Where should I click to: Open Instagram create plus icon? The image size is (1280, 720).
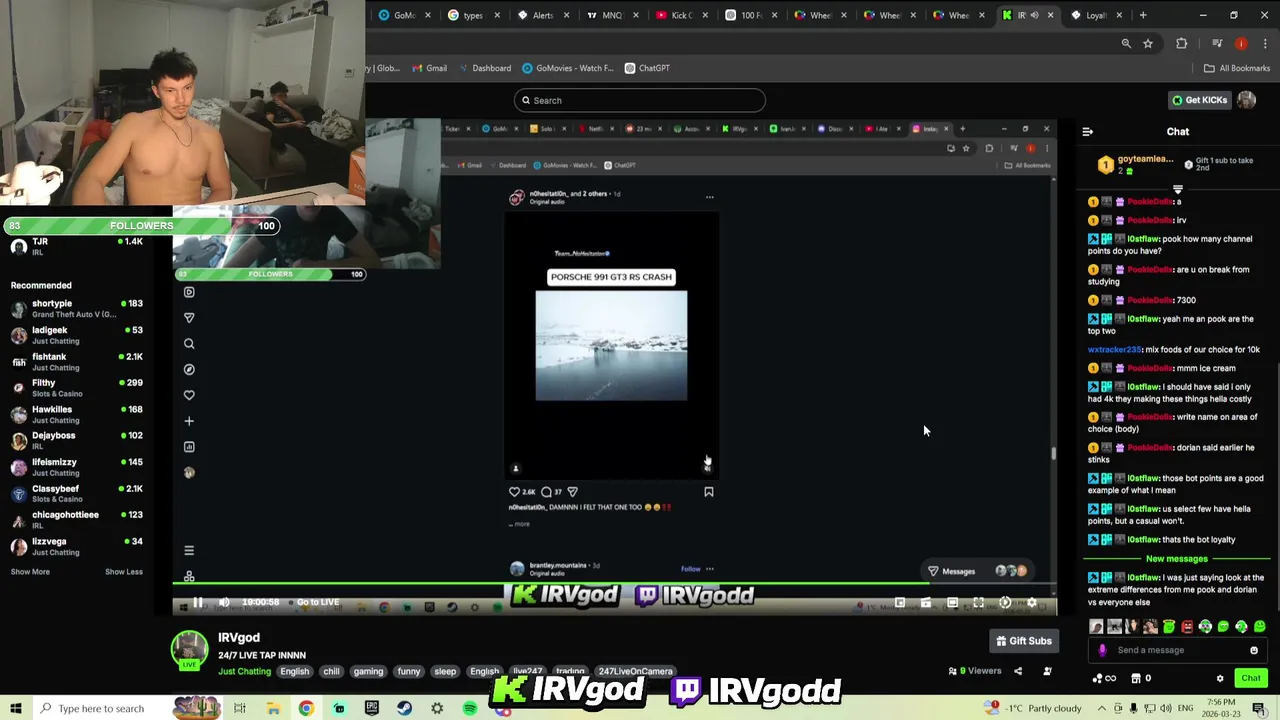click(x=189, y=421)
